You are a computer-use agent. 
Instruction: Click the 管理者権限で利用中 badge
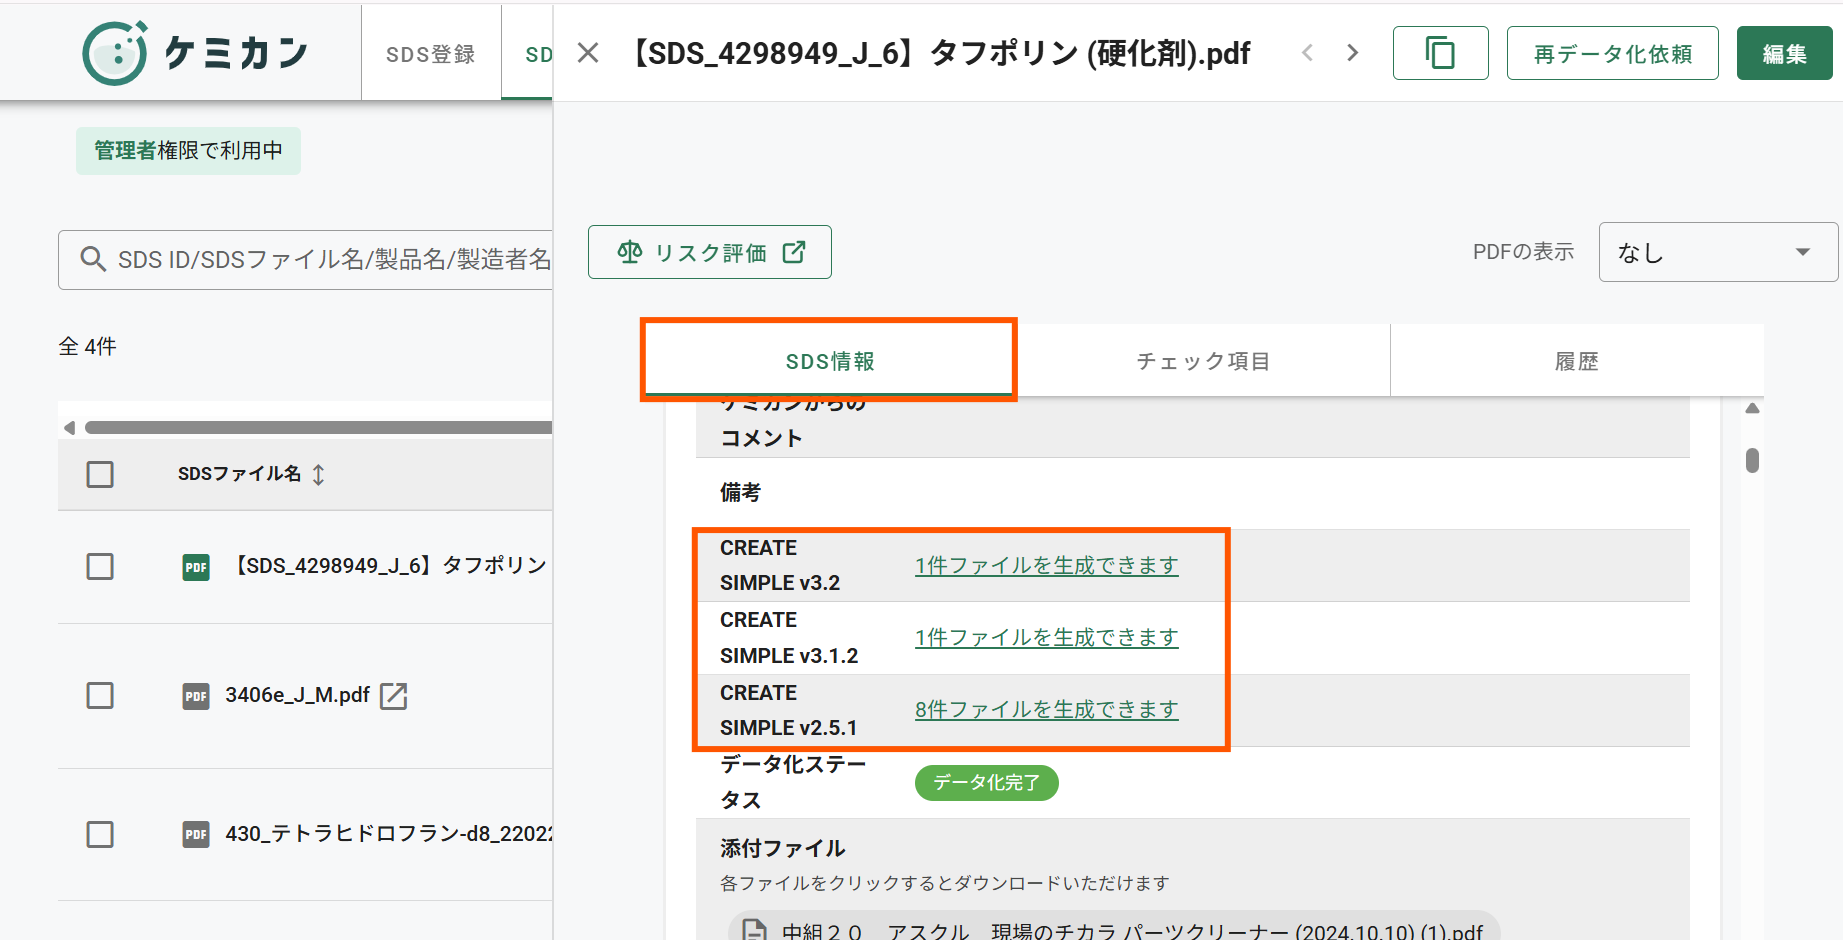coord(188,151)
